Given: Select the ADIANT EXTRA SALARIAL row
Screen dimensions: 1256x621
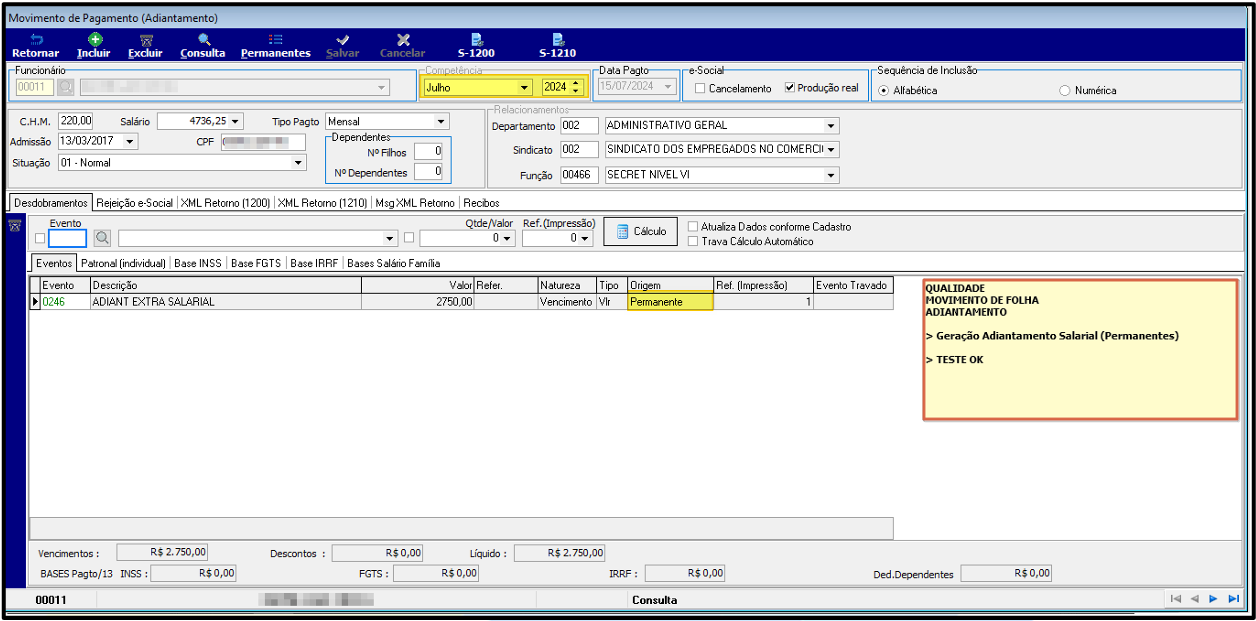Looking at the screenshot, I should coord(463,301).
